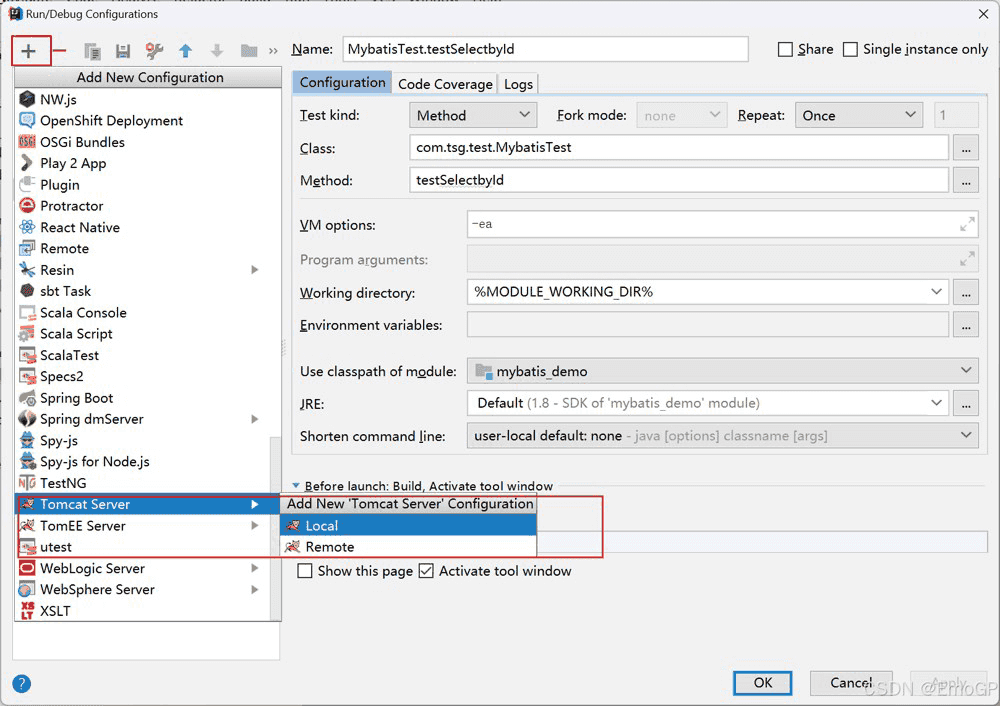Click the browse button next to Class field

click(966, 148)
